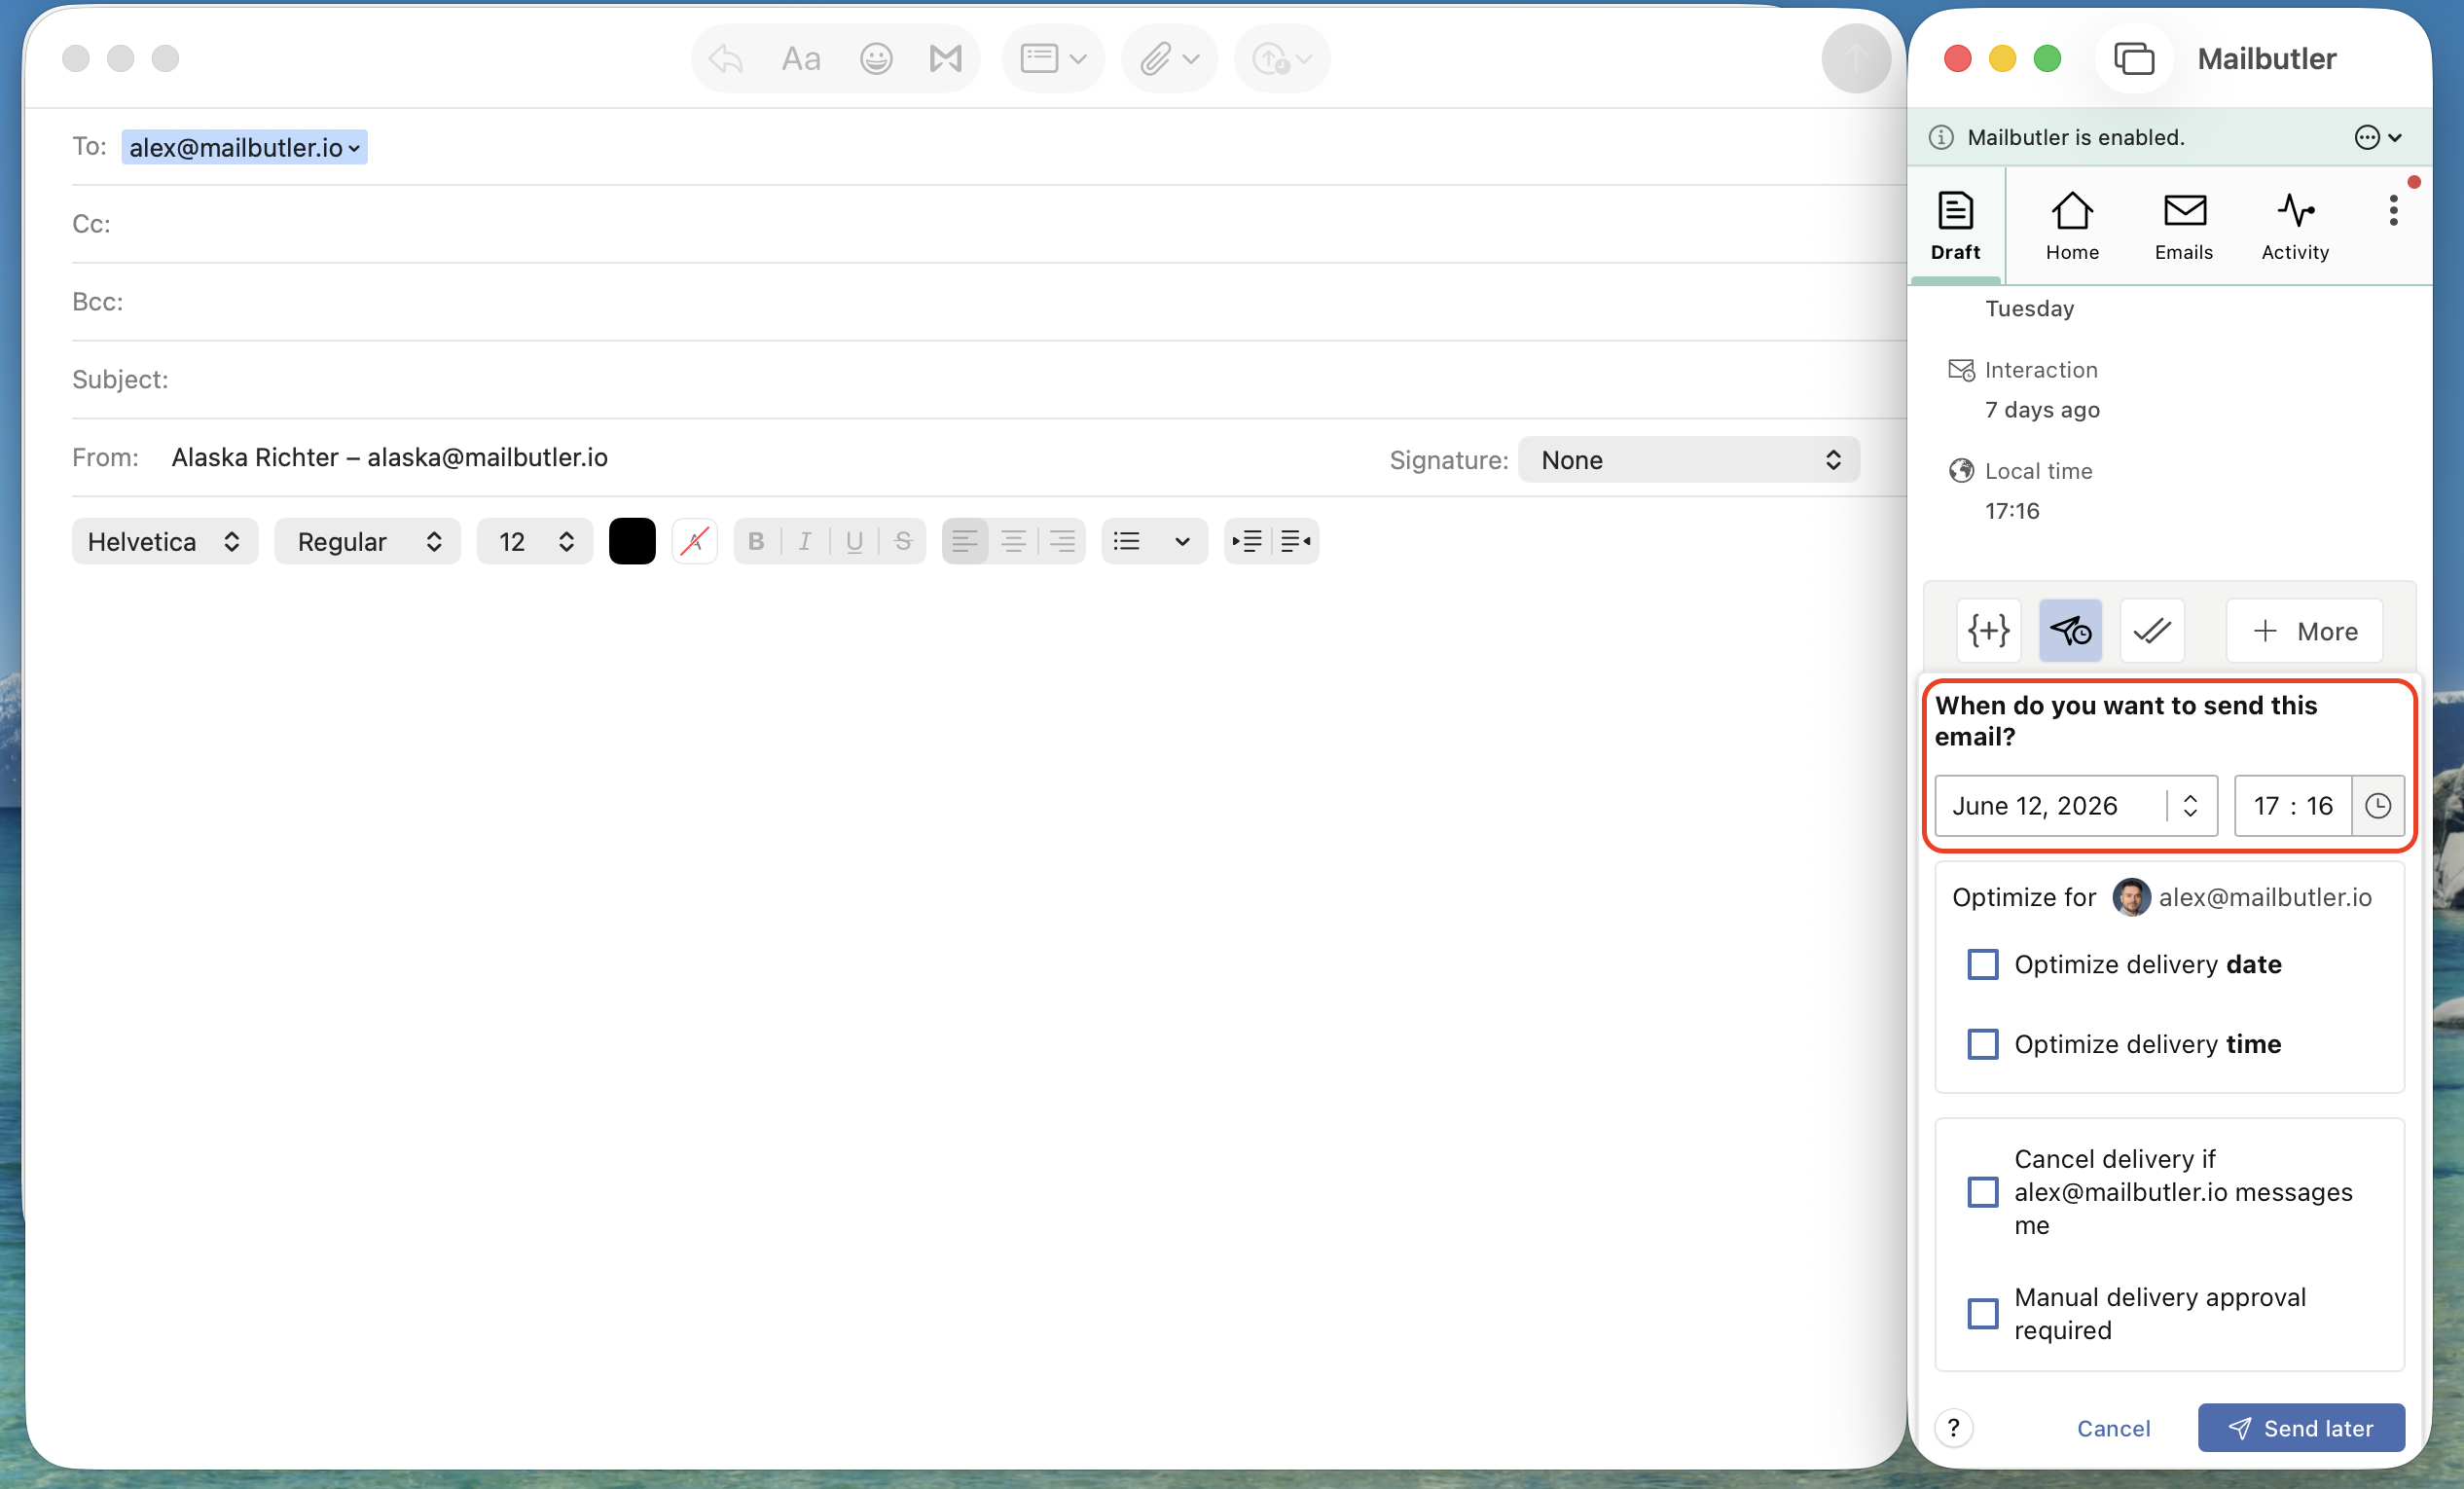
Task: Align text right
Action: point(1062,541)
